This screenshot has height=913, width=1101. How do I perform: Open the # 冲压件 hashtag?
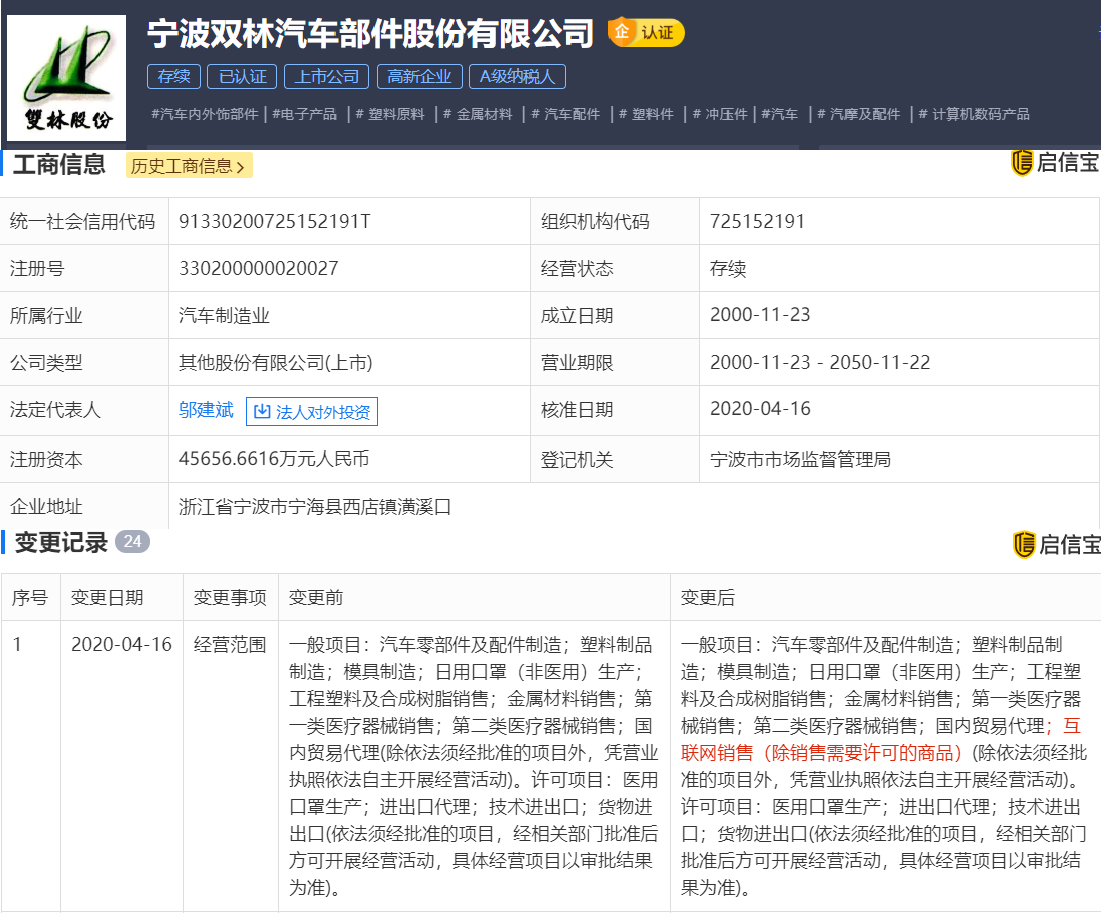(720, 114)
